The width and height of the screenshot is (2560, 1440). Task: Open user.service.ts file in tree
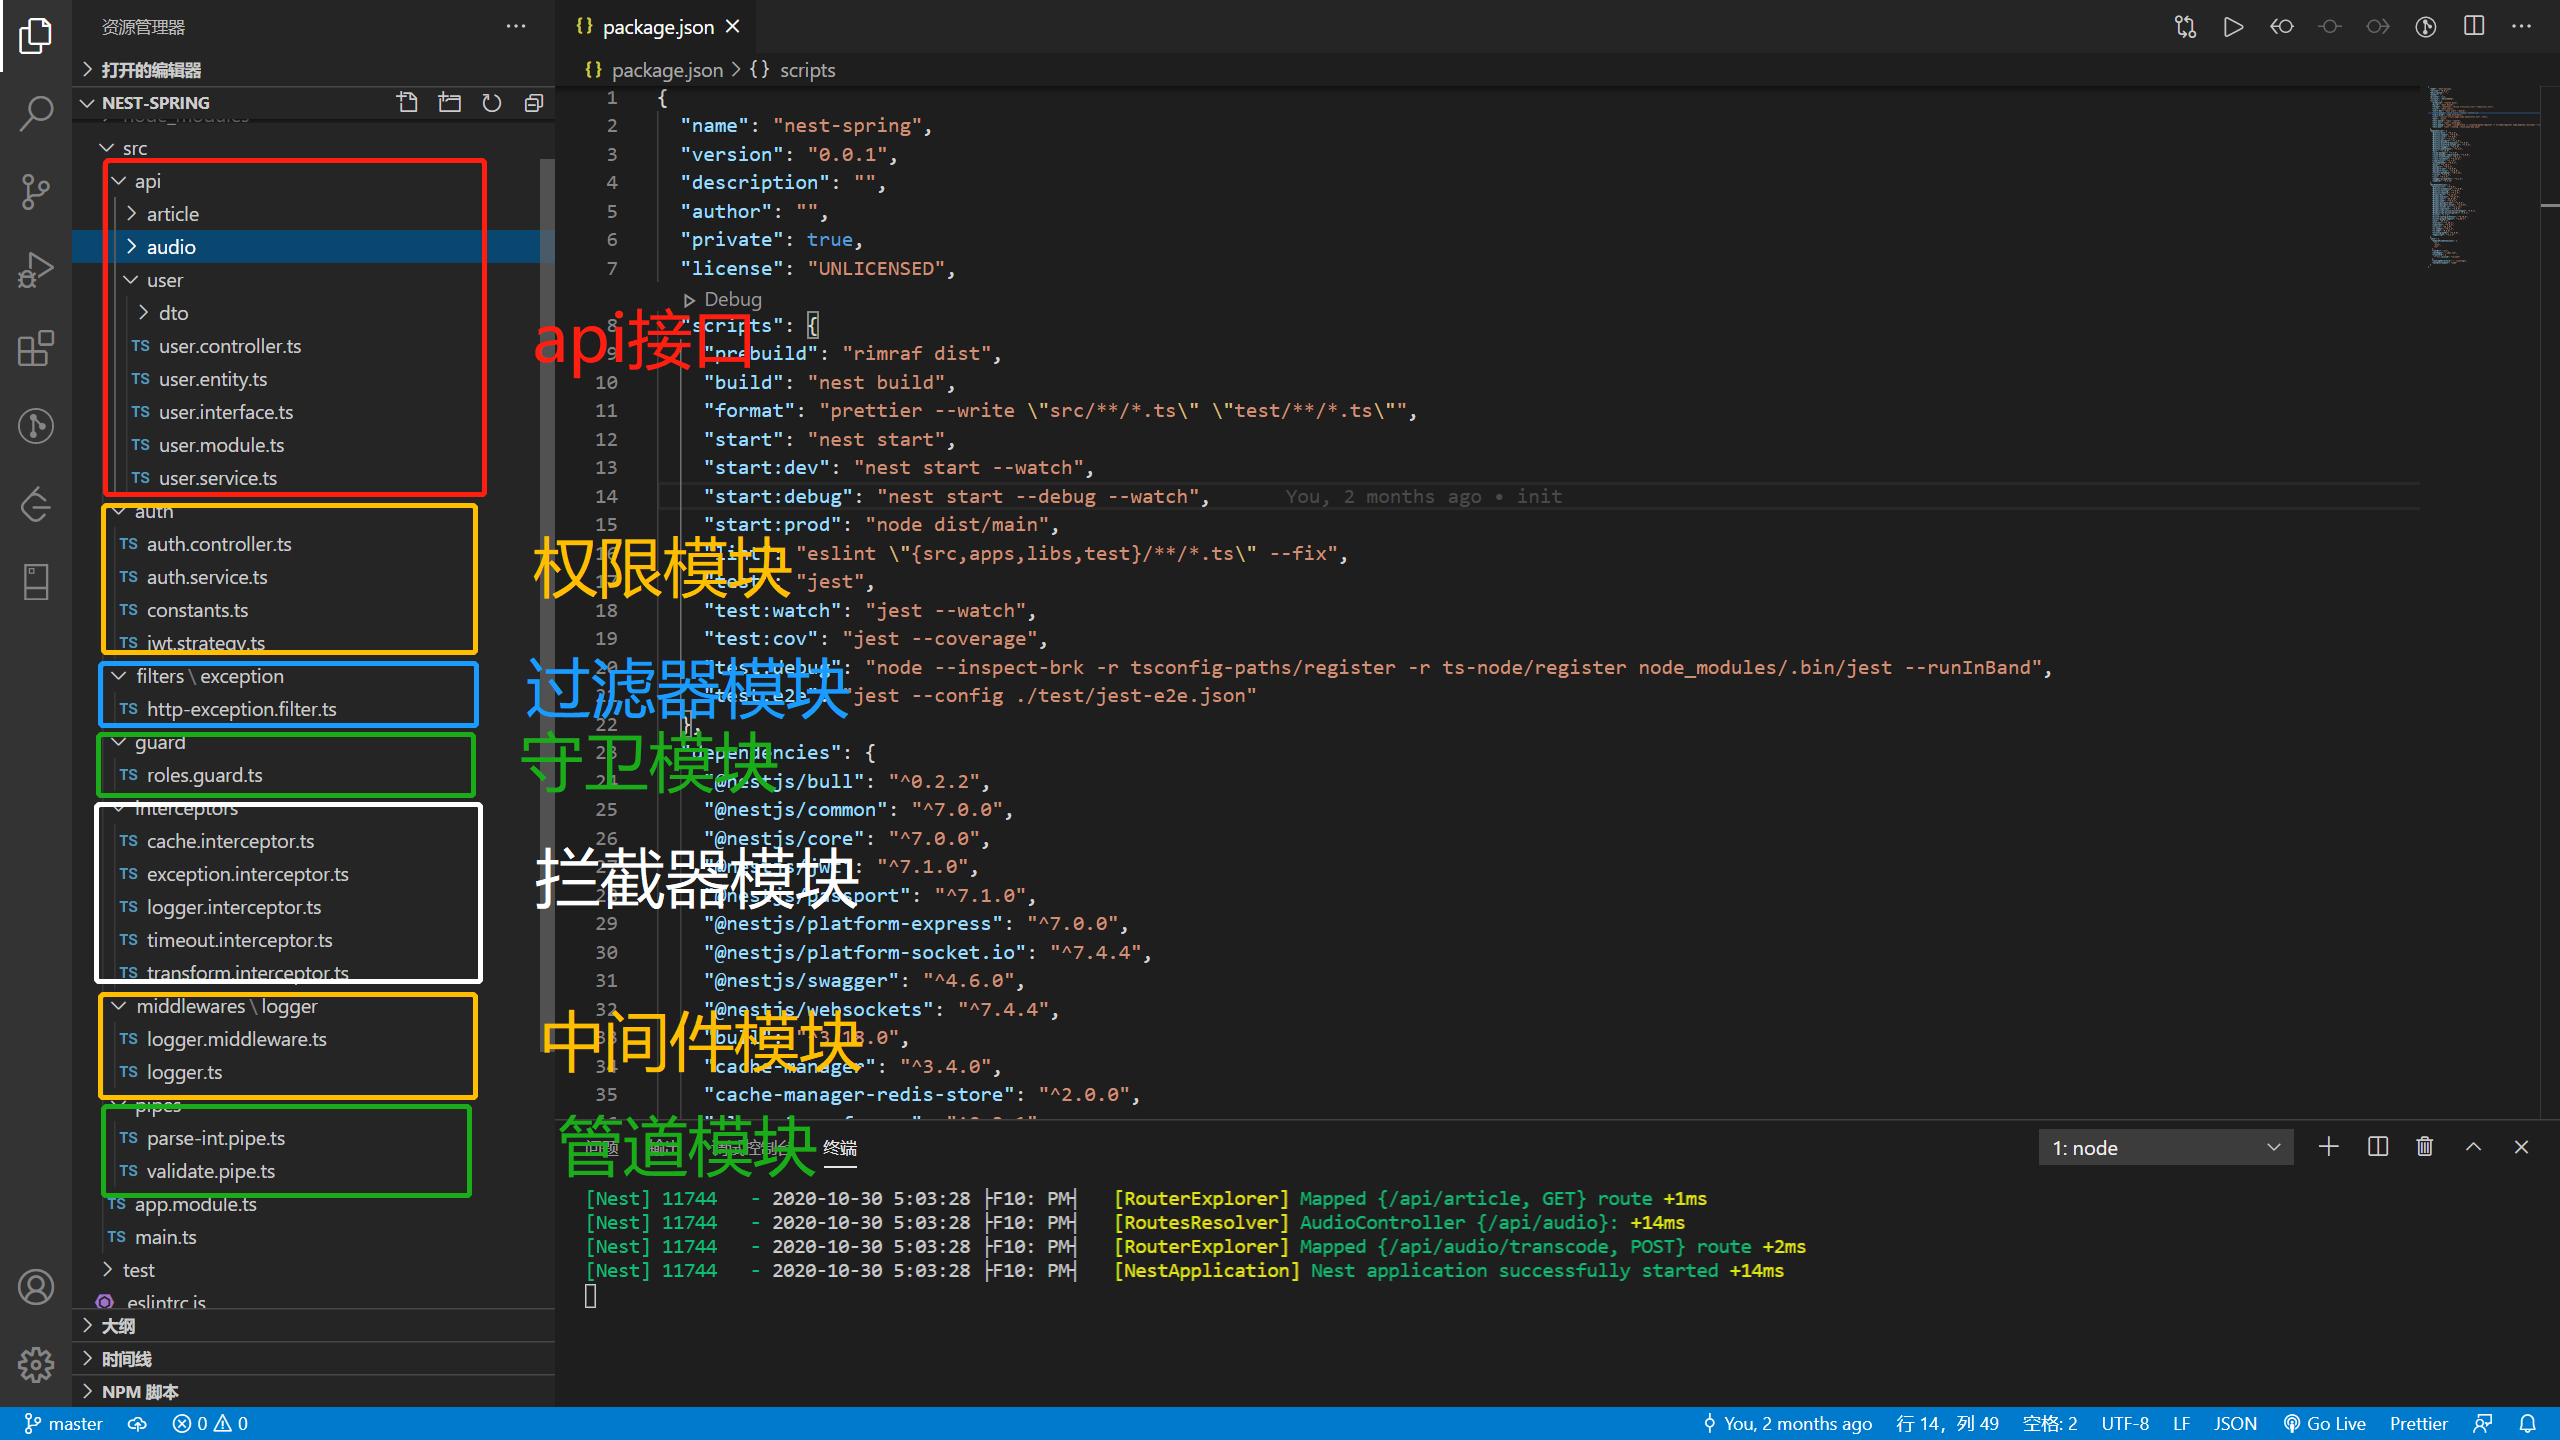coord(216,476)
